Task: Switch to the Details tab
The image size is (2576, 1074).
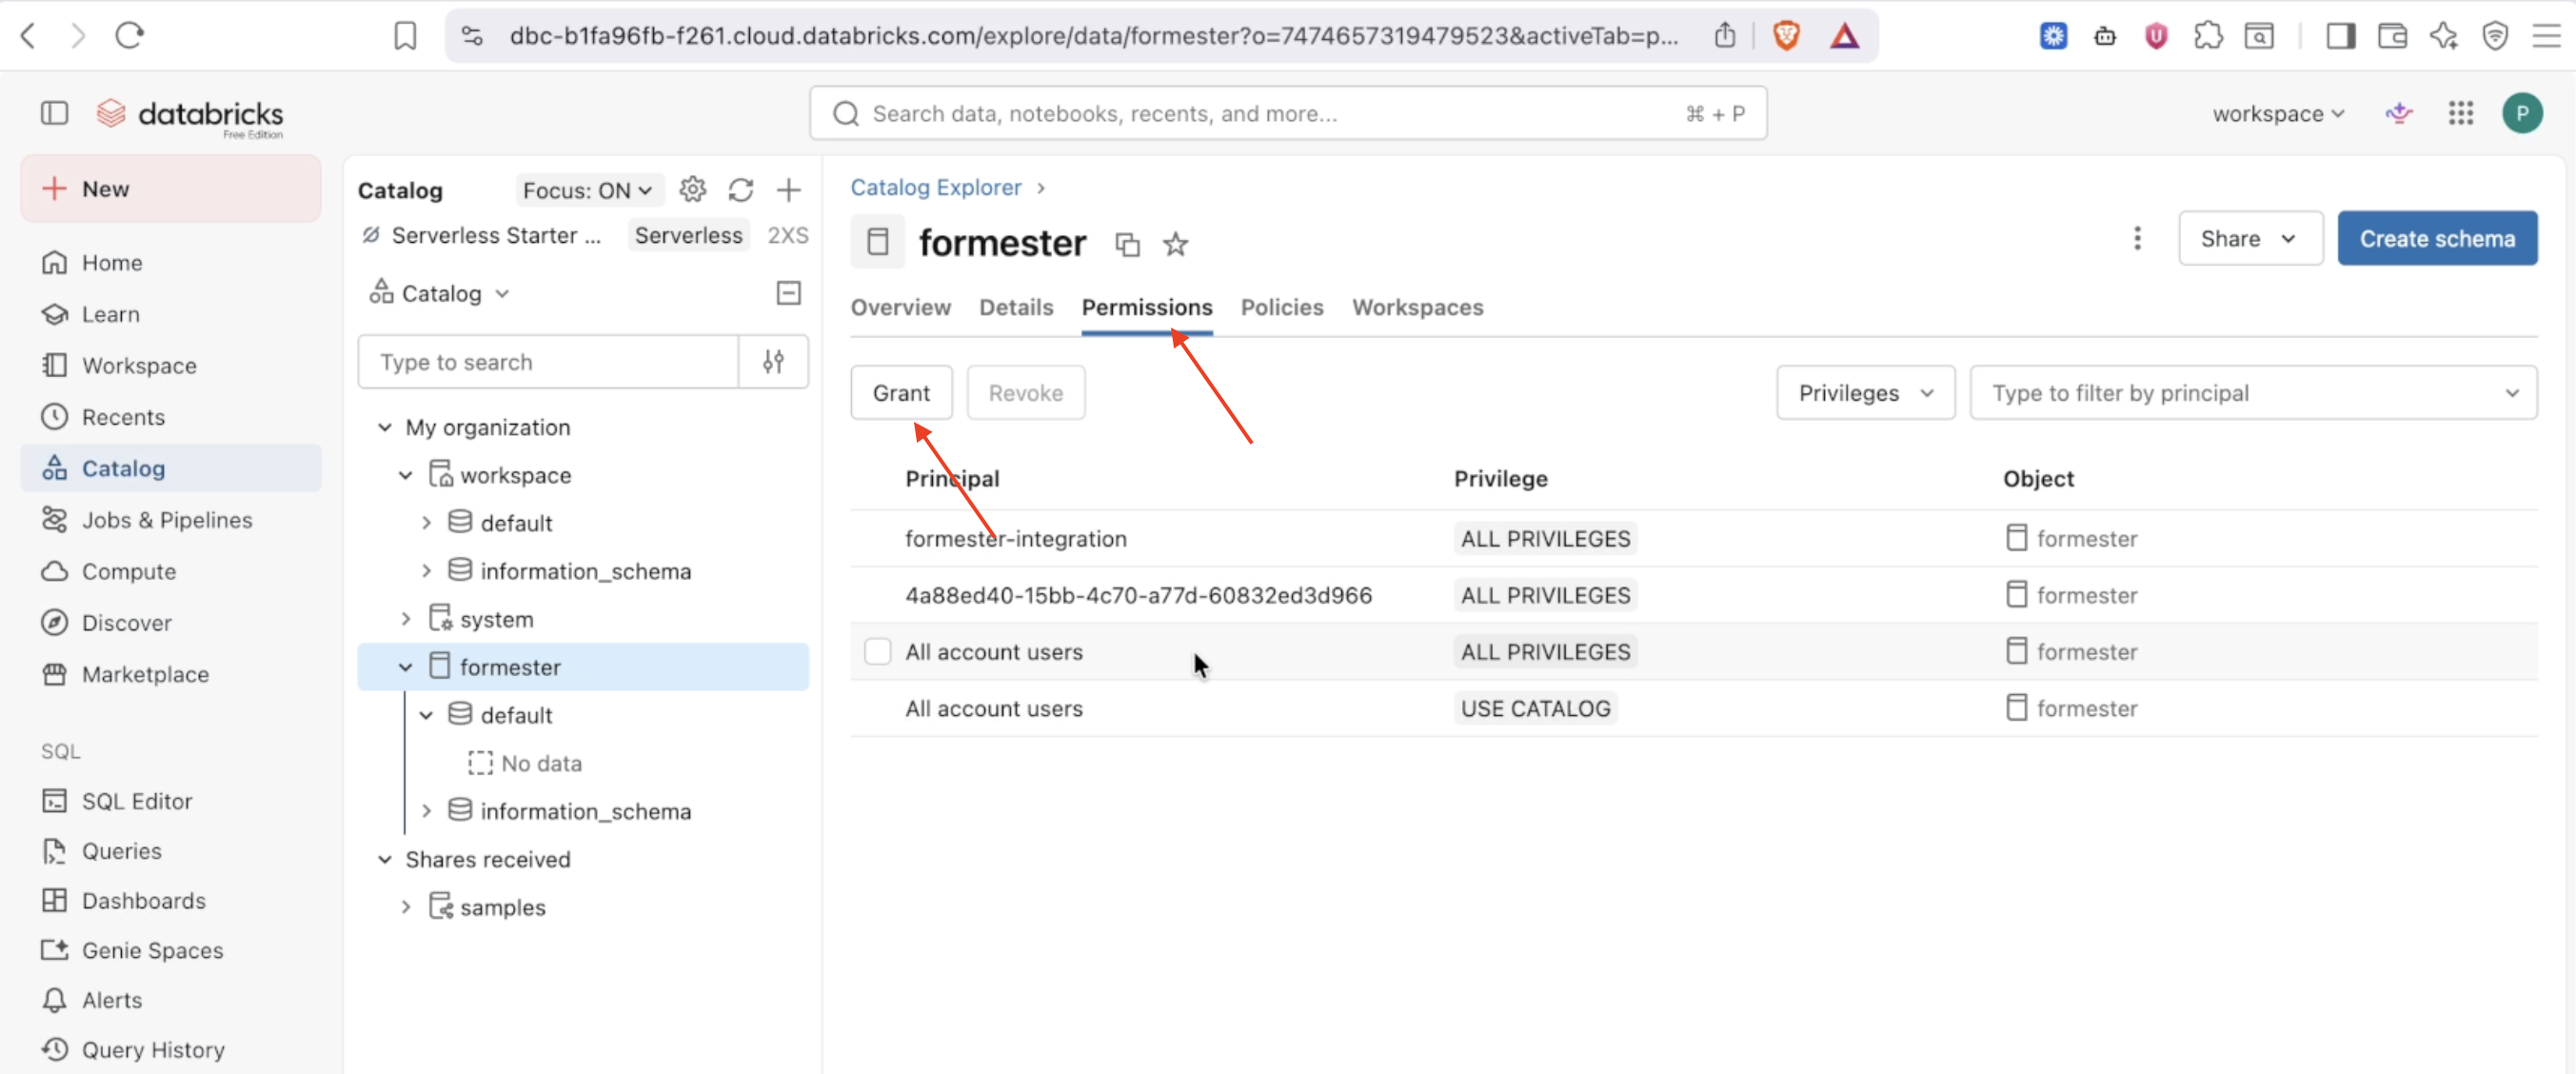Action: [x=1016, y=307]
